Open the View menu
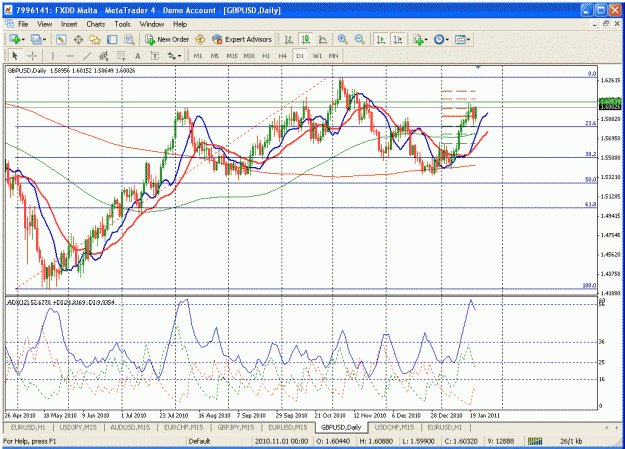625x449 pixels. pyautogui.click(x=45, y=24)
